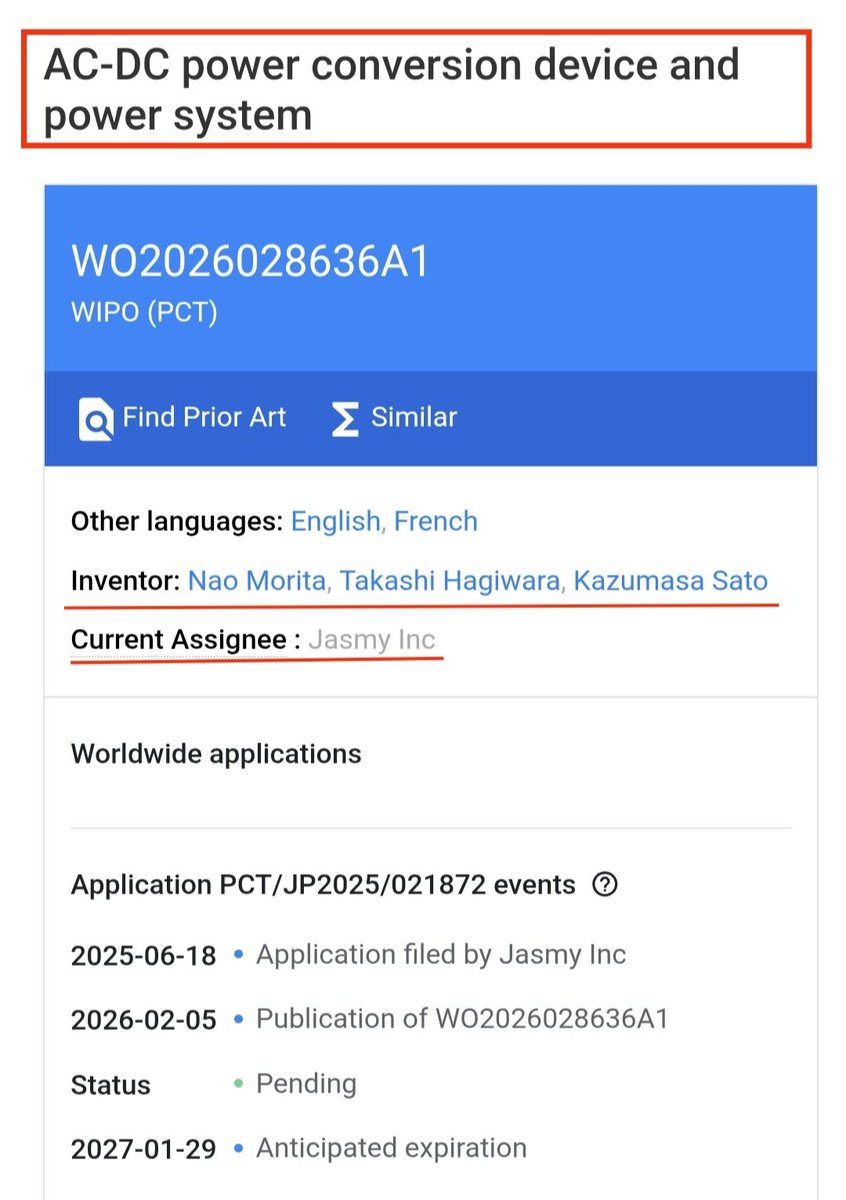This screenshot has height=1200, width=846.
Task: Click Worldwide applications heading
Action: point(216,753)
